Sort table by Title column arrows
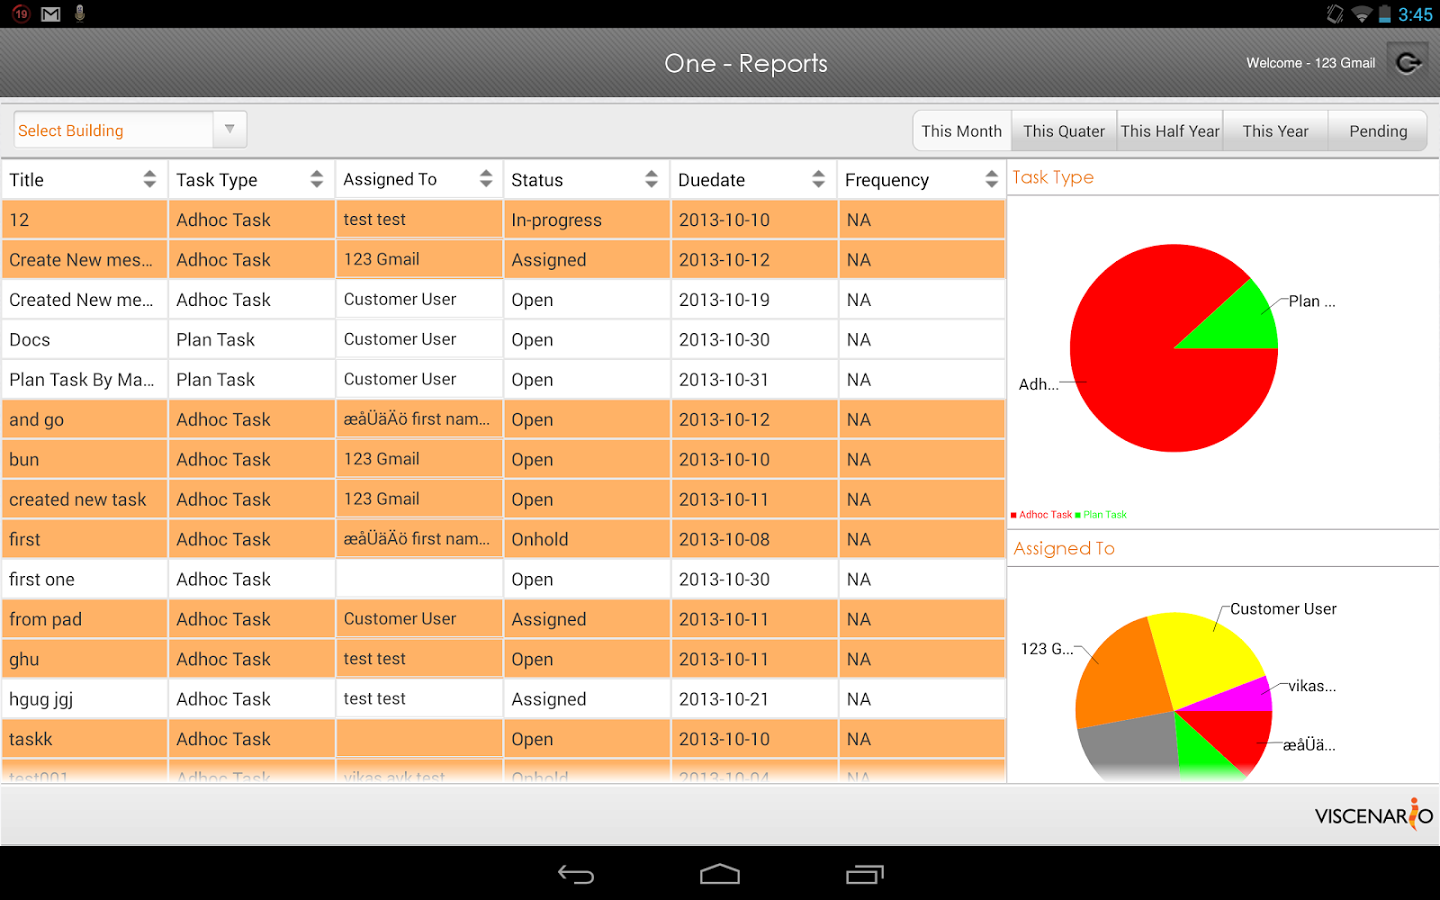Viewport: 1440px width, 900px height. pyautogui.click(x=150, y=180)
